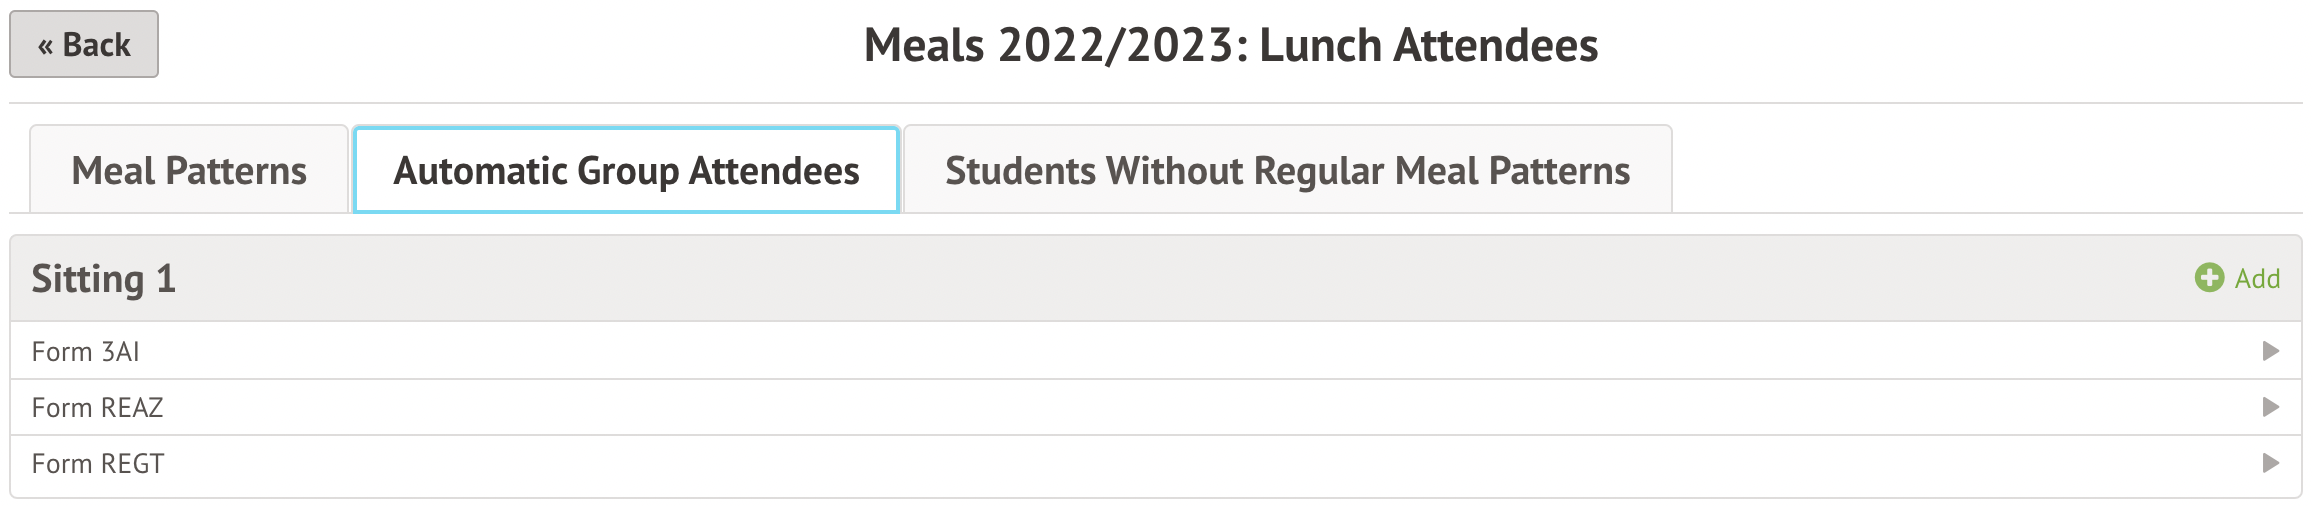This screenshot has width=2312, height=506.
Task: Switch to the Meal Patterns tab
Action: point(189,171)
